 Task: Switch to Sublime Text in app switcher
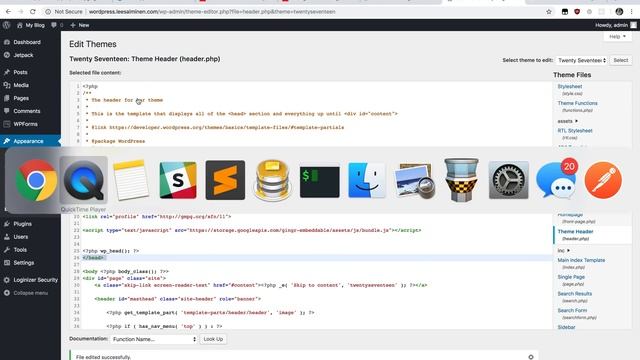(225, 180)
